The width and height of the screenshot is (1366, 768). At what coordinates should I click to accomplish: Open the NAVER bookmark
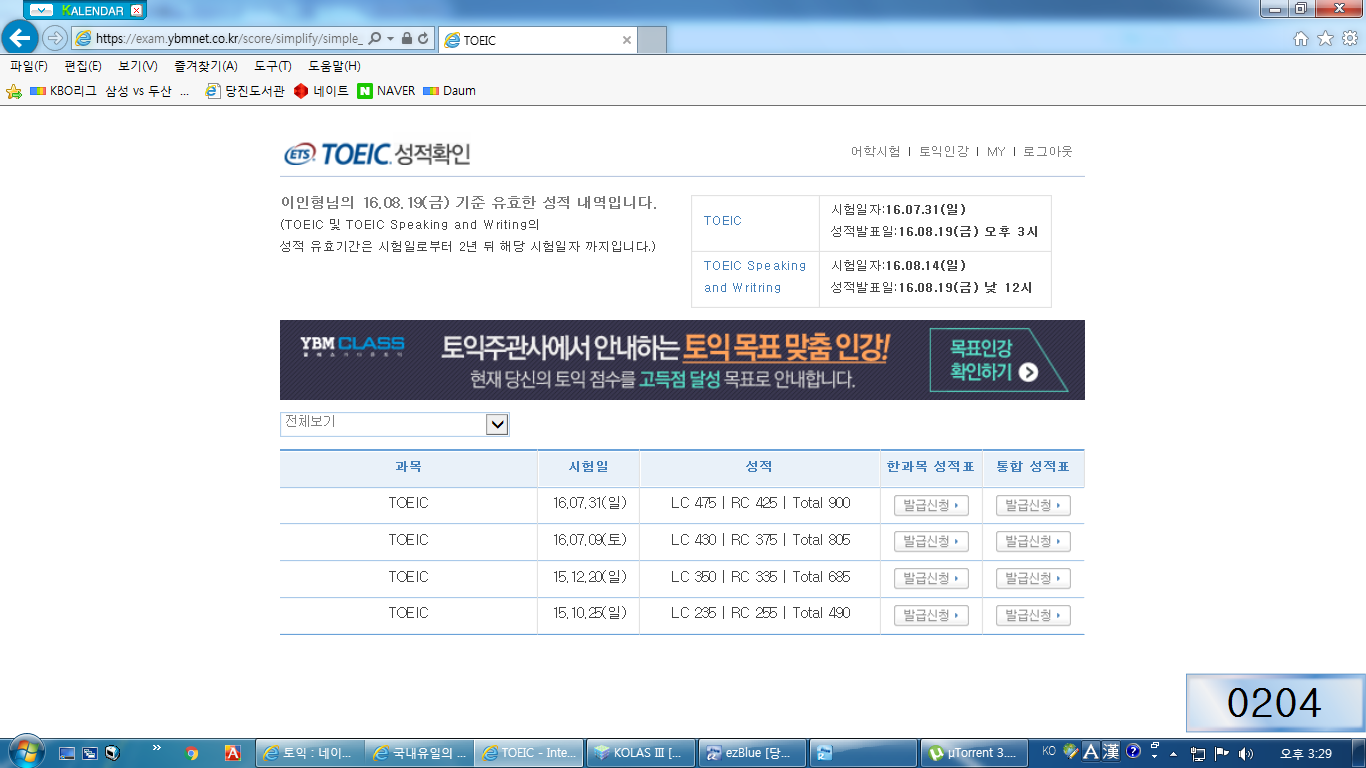(x=386, y=91)
